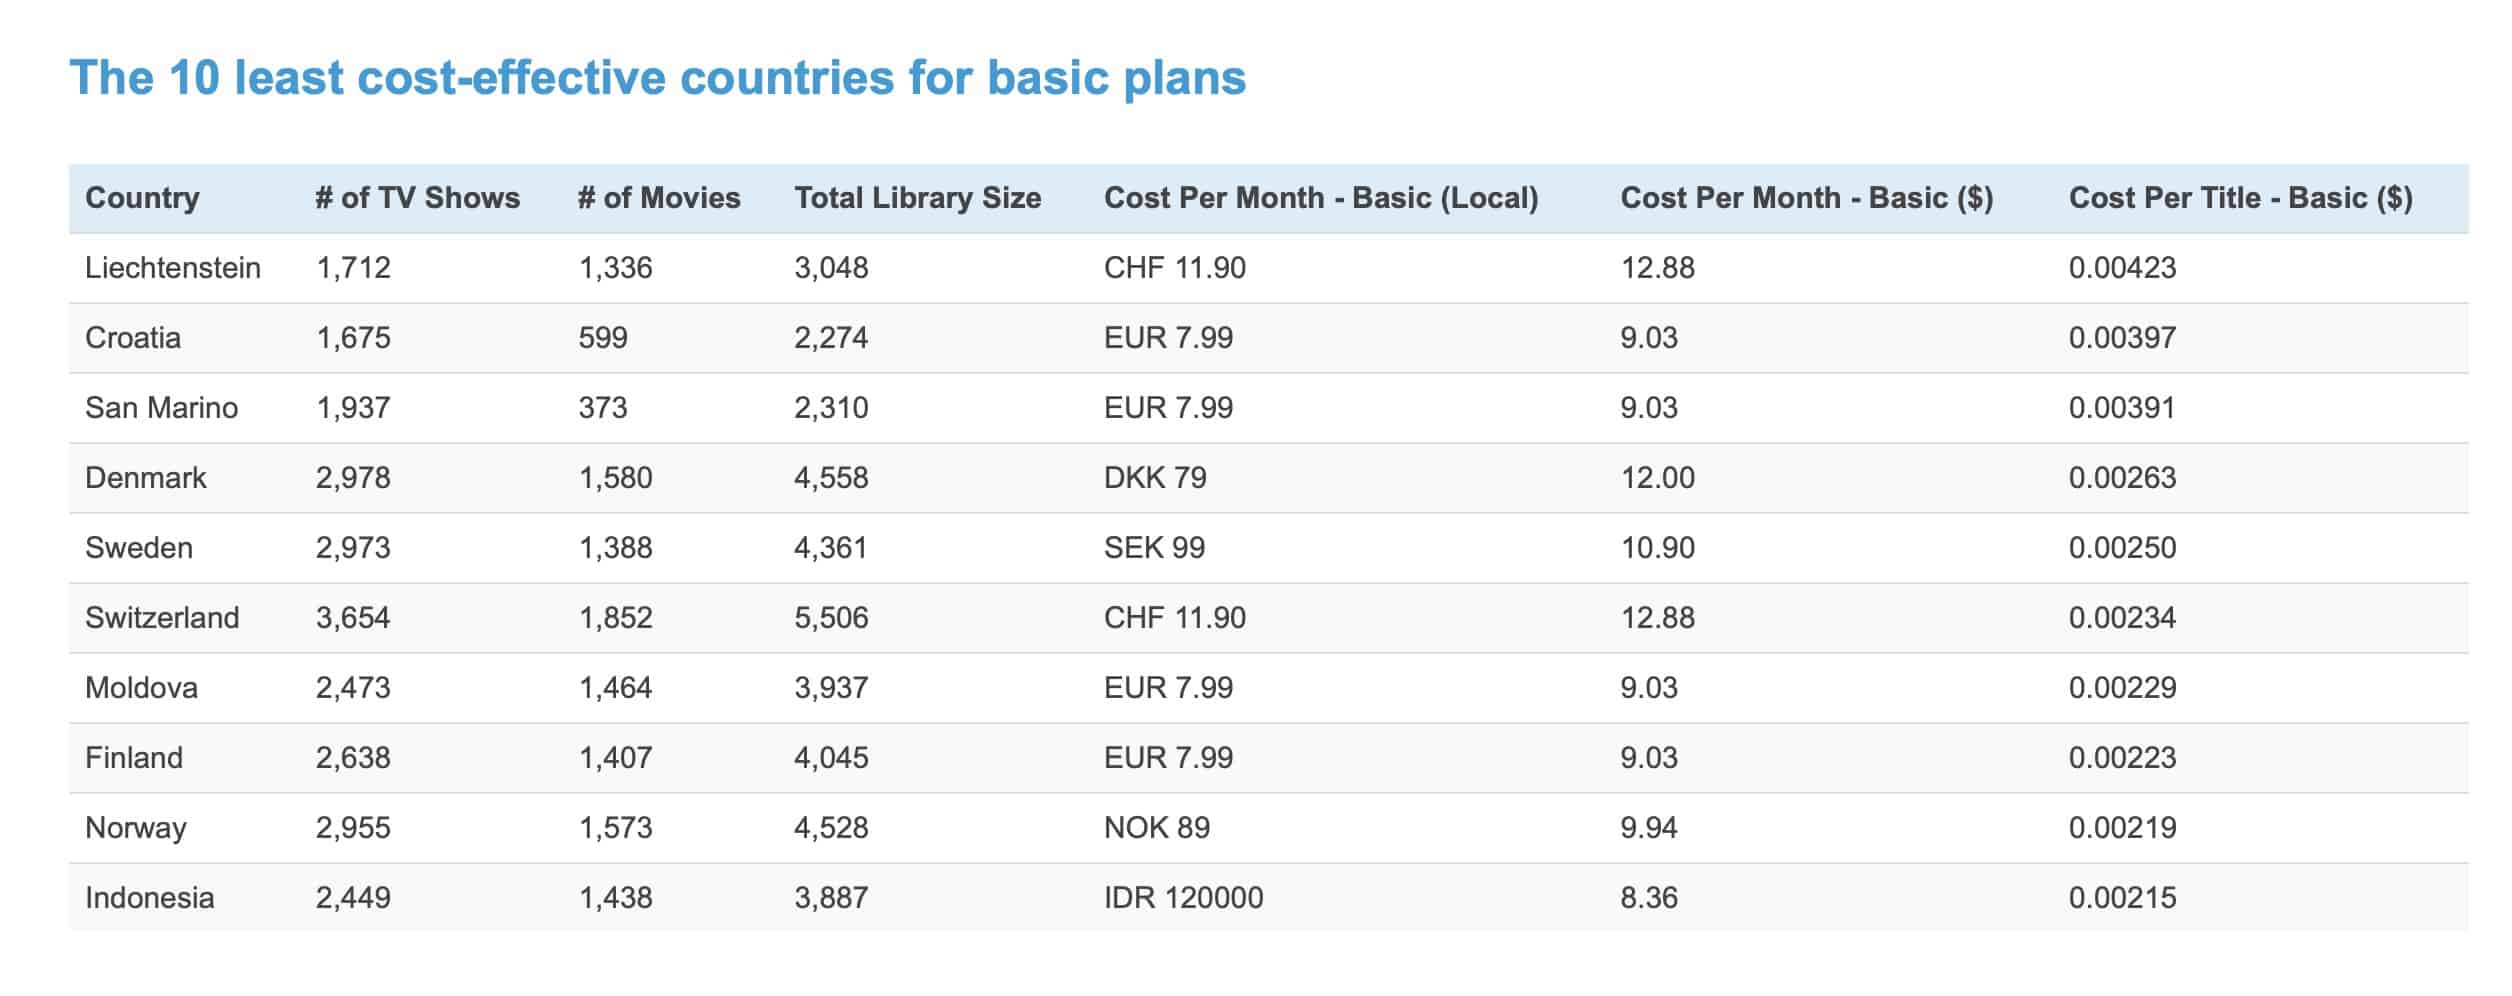
Task: Select the San Marino country cell
Action: point(161,408)
